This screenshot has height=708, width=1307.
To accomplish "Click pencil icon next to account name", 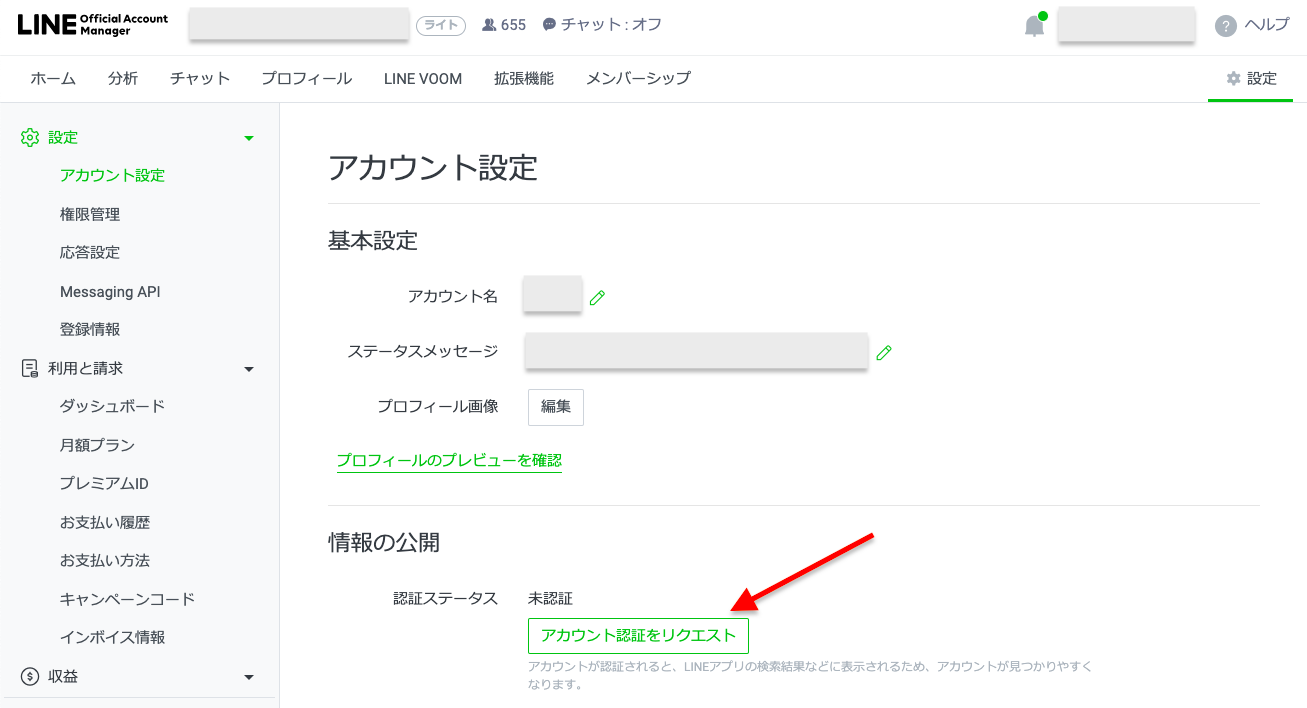I will point(597,297).
